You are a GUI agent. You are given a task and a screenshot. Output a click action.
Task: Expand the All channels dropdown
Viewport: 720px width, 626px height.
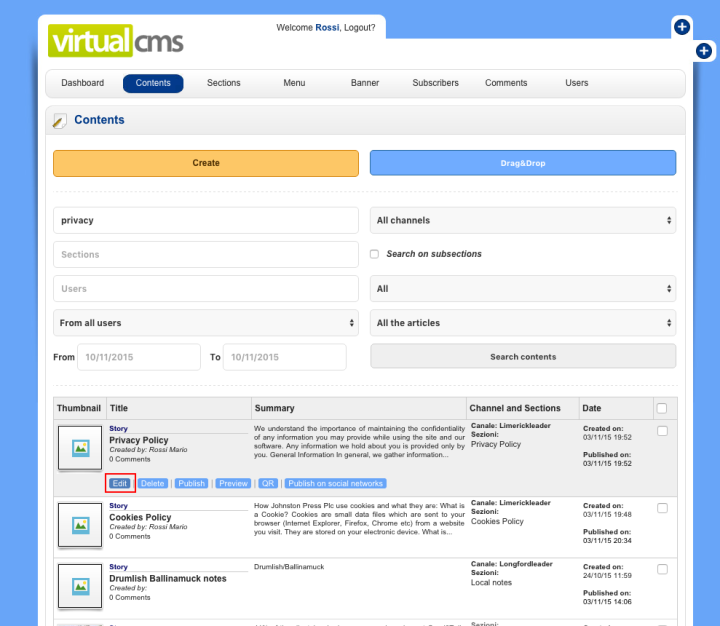click(523, 220)
